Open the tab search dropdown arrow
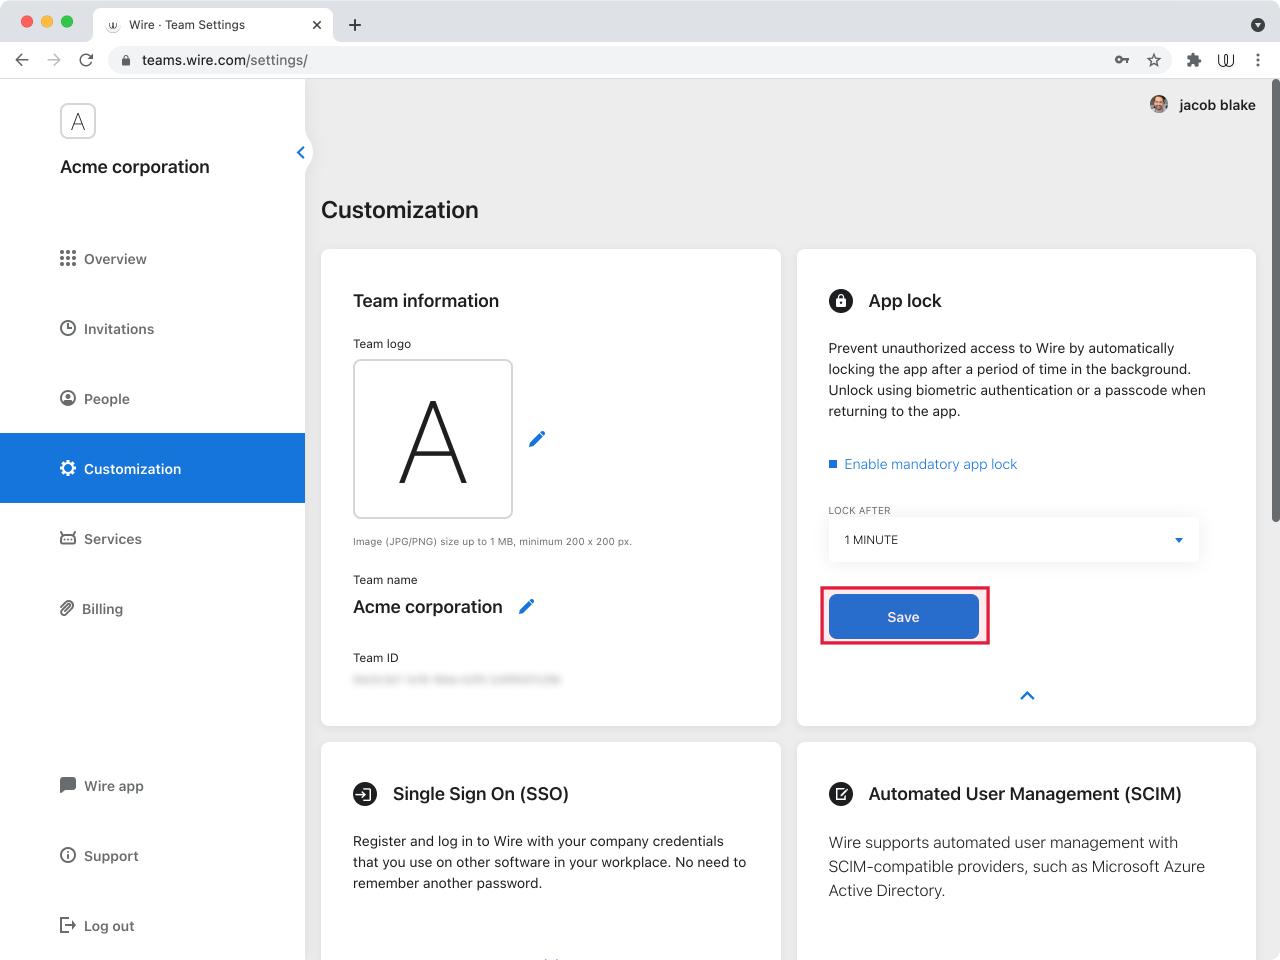Image resolution: width=1280 pixels, height=960 pixels. tap(1258, 25)
